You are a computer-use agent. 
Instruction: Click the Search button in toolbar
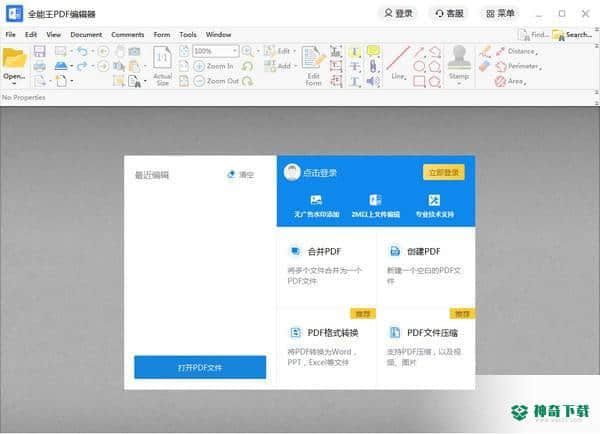pos(572,35)
